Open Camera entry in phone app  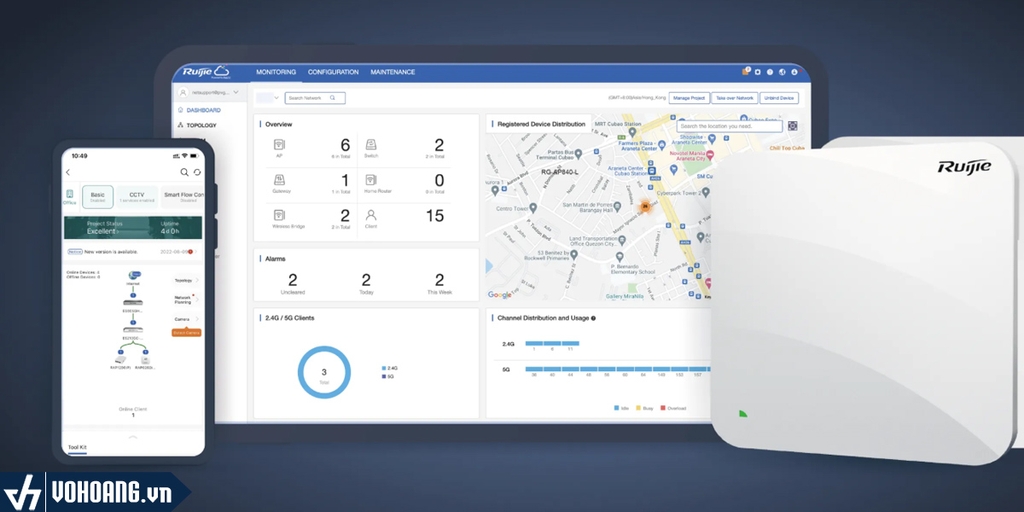pyautogui.click(x=187, y=319)
